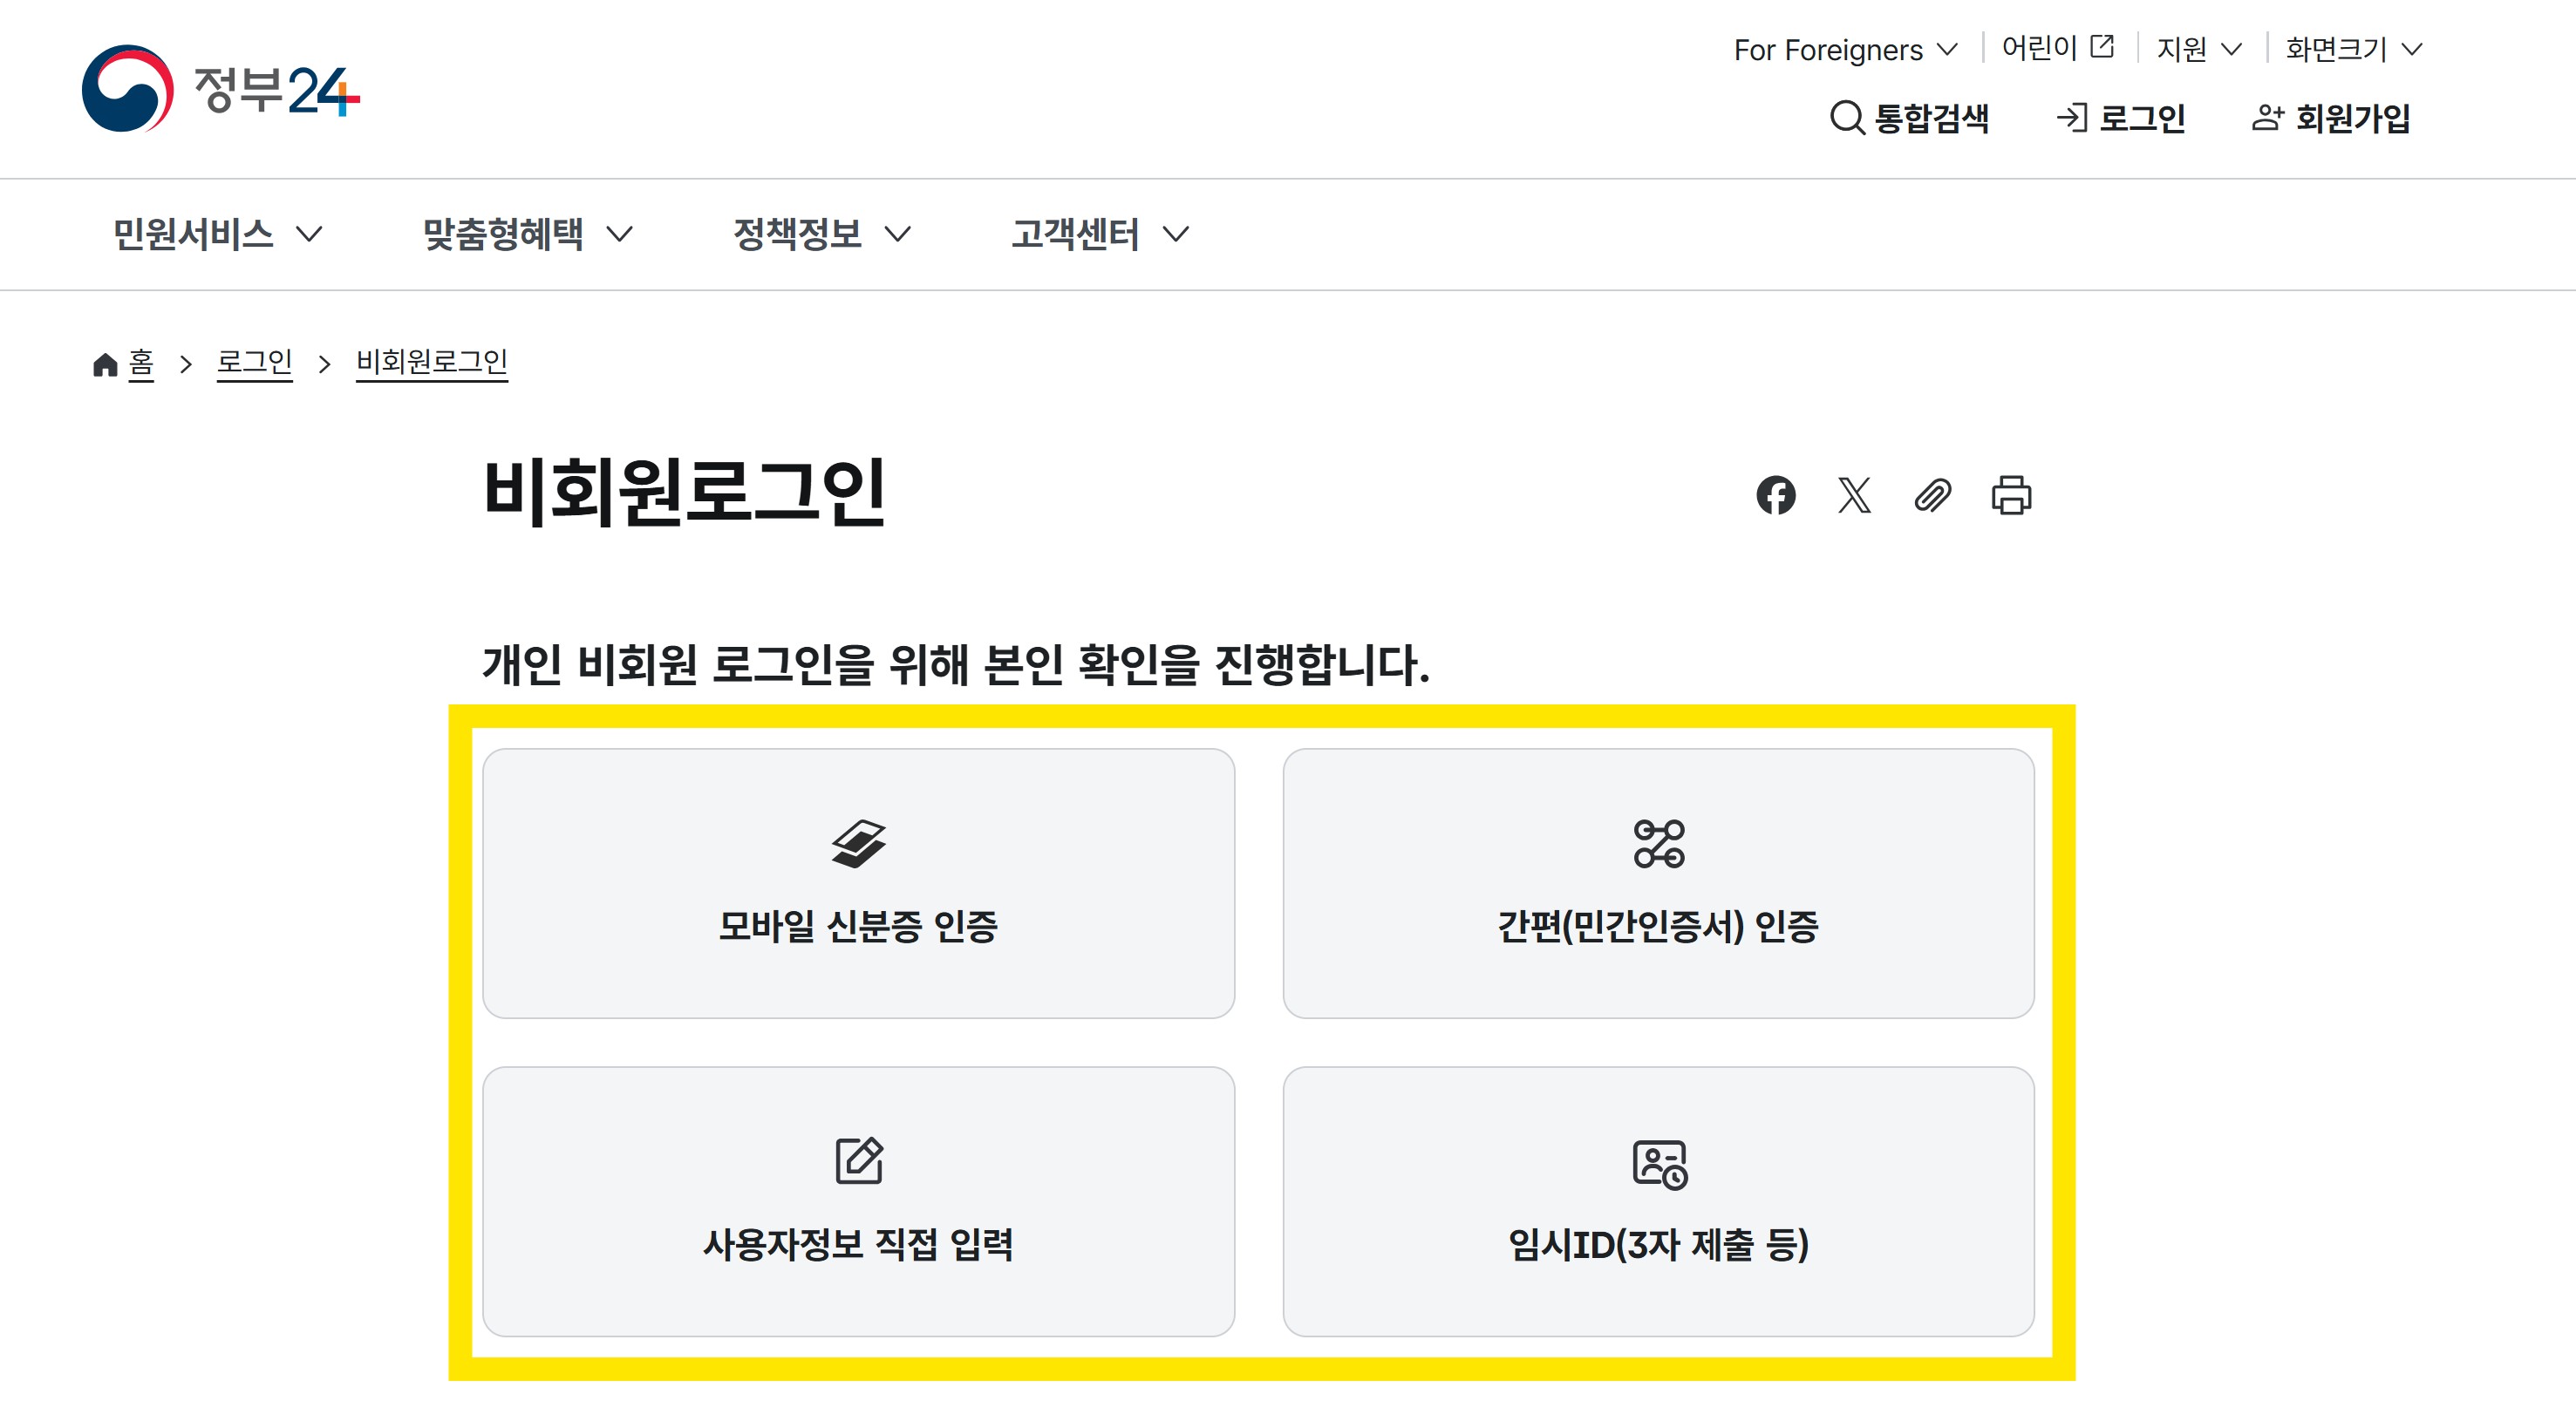
Task: Click the Facebook share icon
Action: click(1777, 495)
